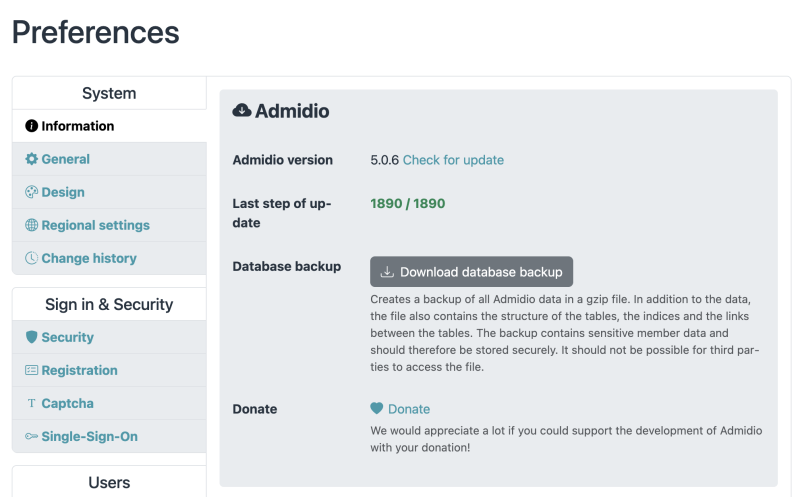800x497 pixels.
Task: Click the info icon beside Information
Action: click(x=32, y=126)
